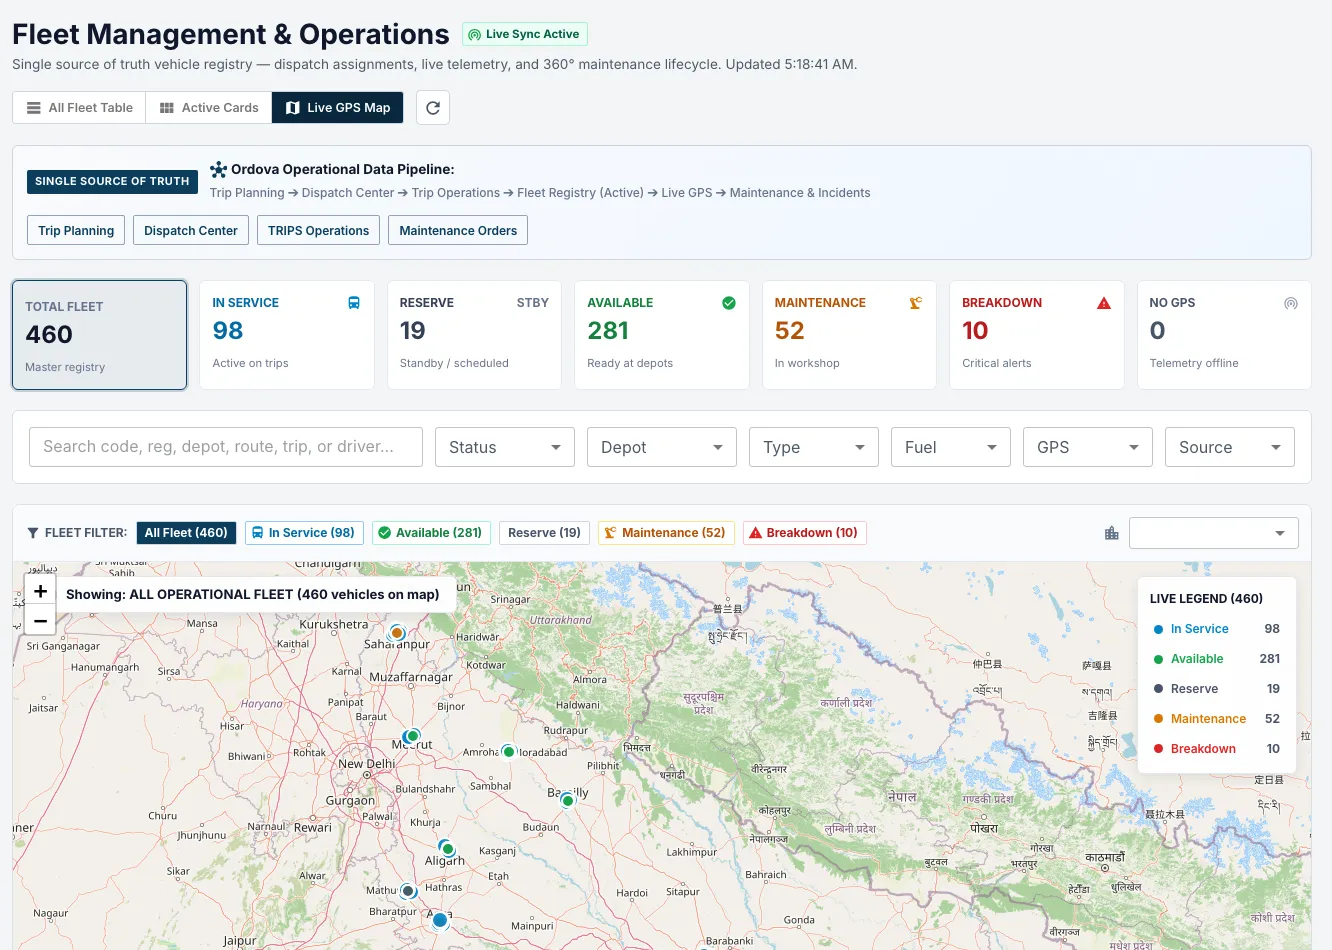Image resolution: width=1332 pixels, height=950 pixels.
Task: Toggle the In Service (98) filter chip
Action: 303,533
